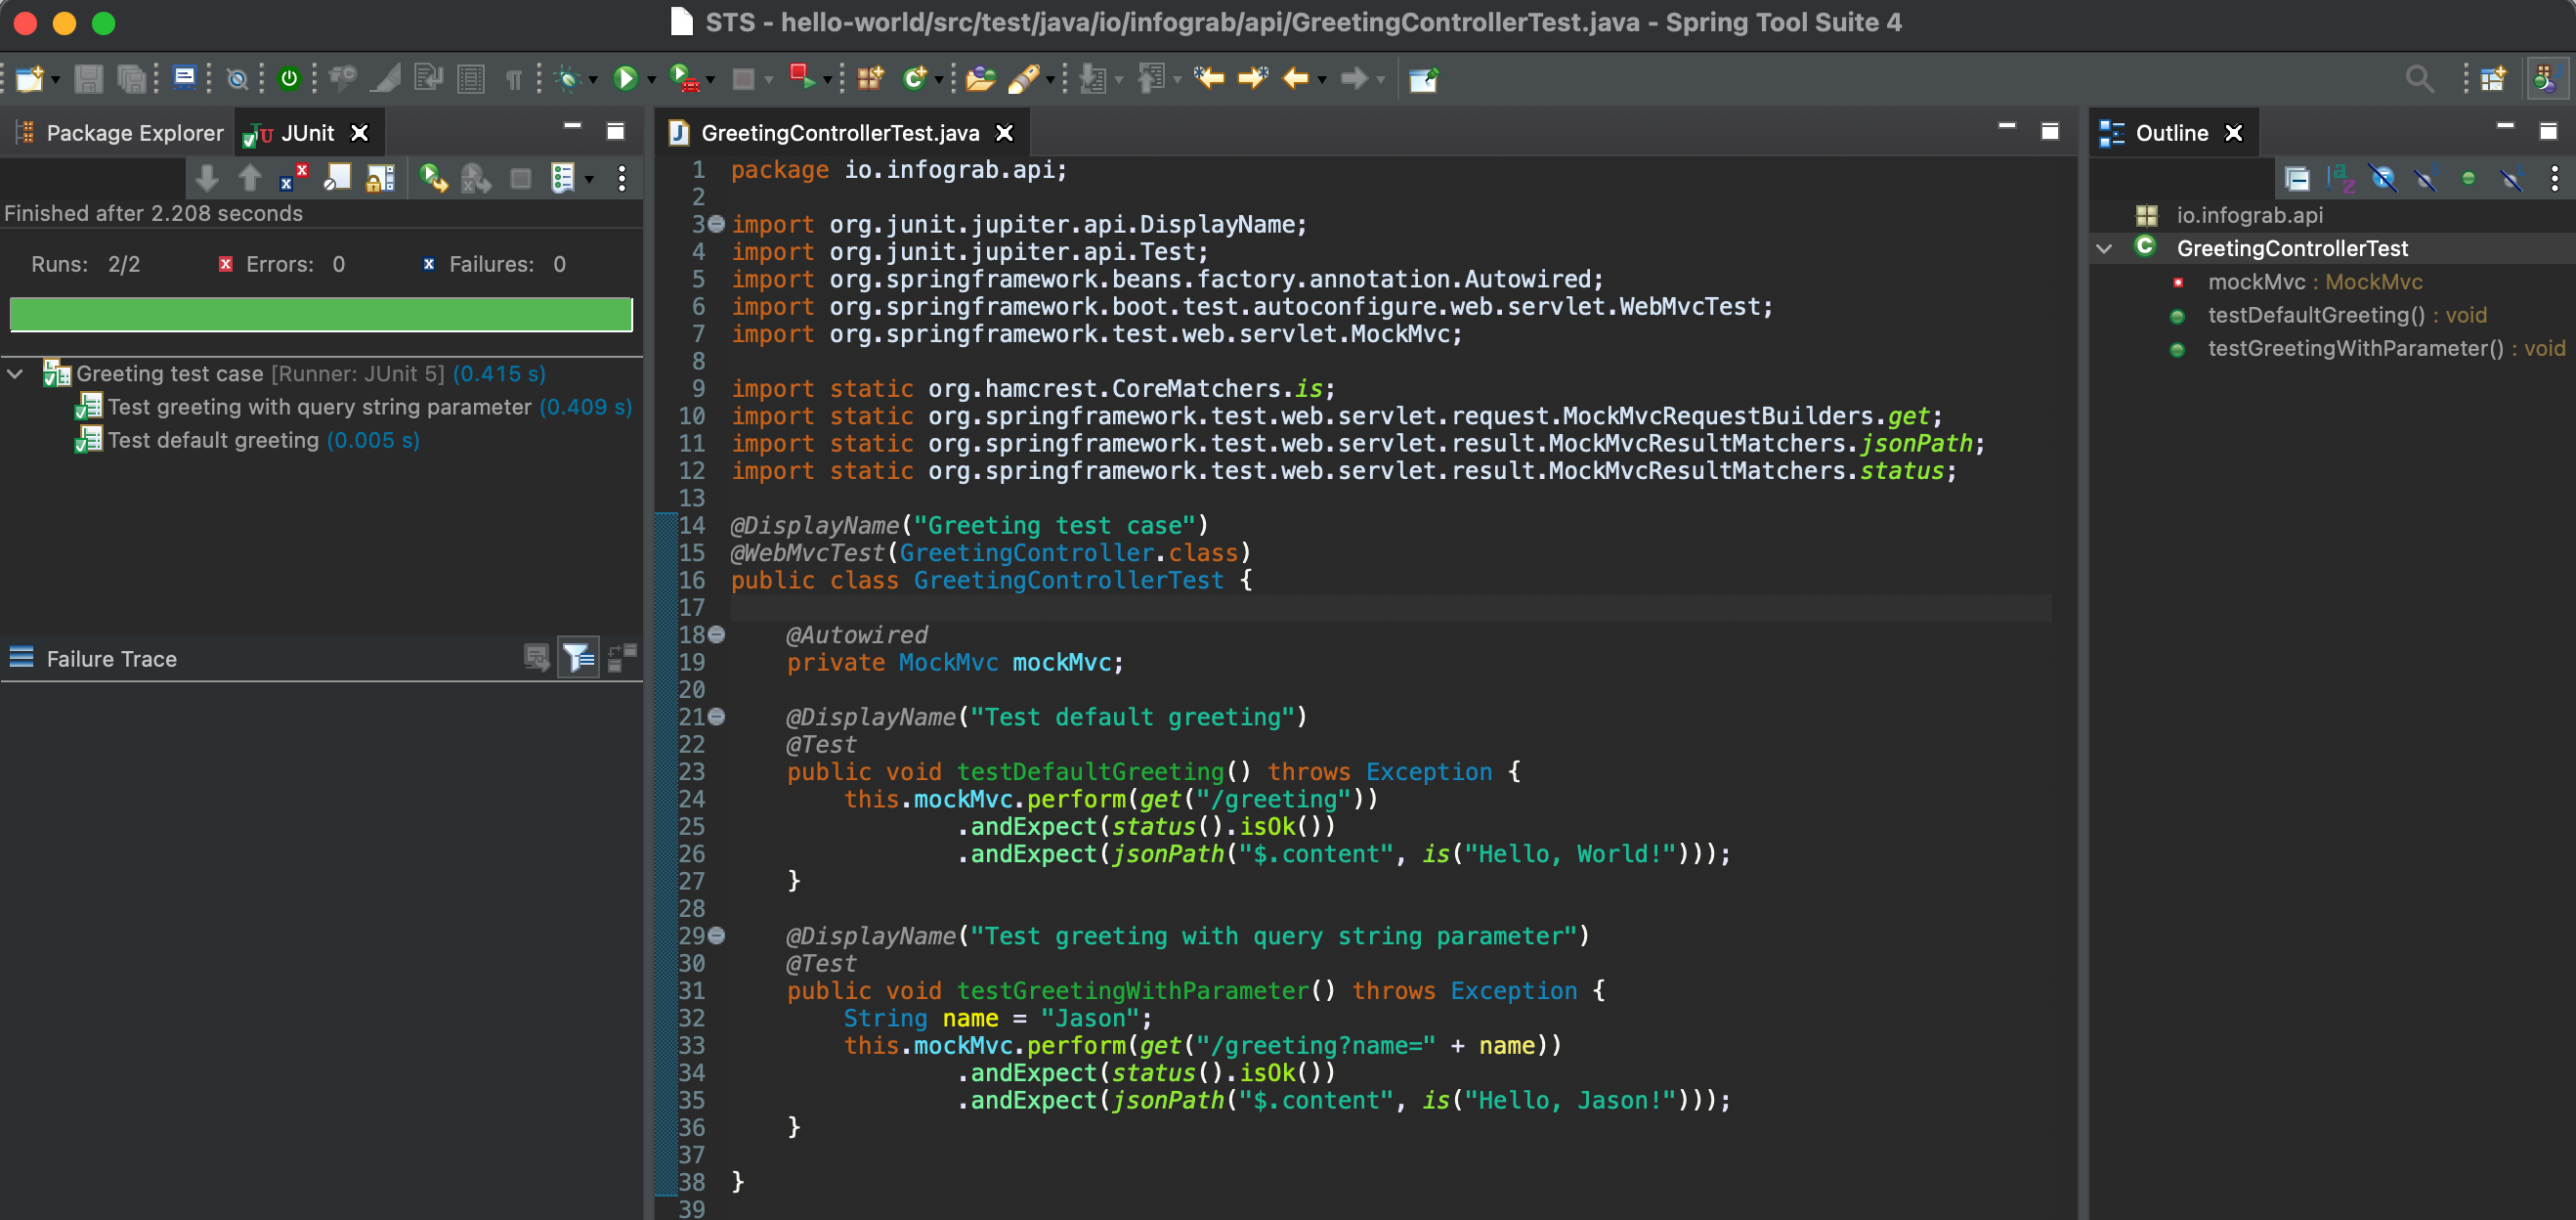
Task: Click the Pin Editor icon
Action: tap(1423, 78)
